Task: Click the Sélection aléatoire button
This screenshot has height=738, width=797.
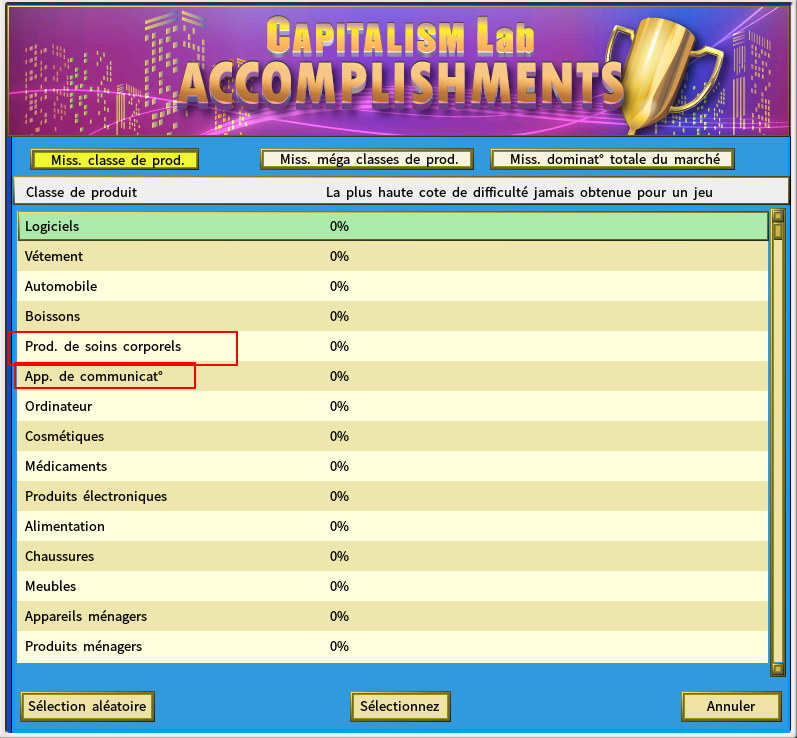Action: (x=87, y=706)
